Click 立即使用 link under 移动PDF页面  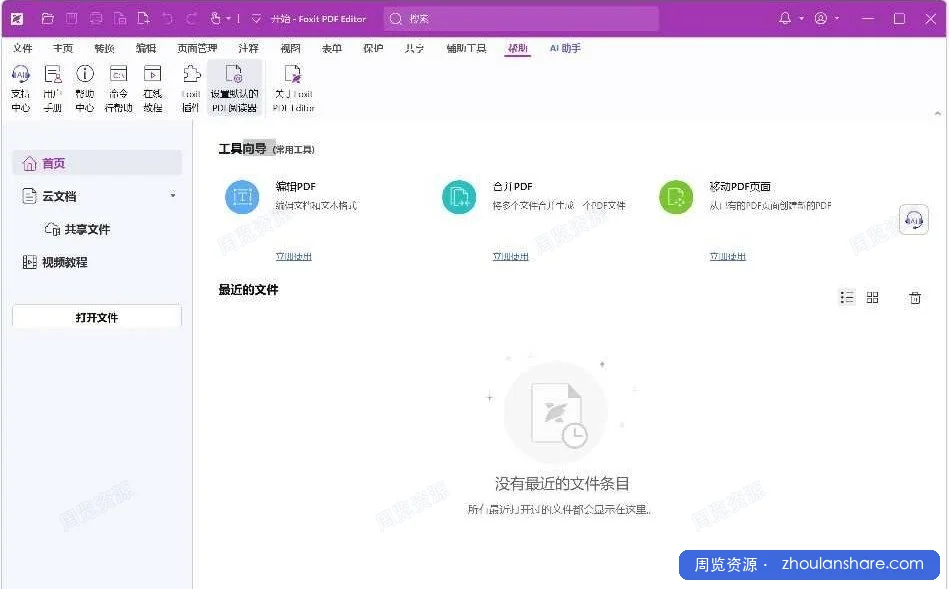[x=727, y=257]
